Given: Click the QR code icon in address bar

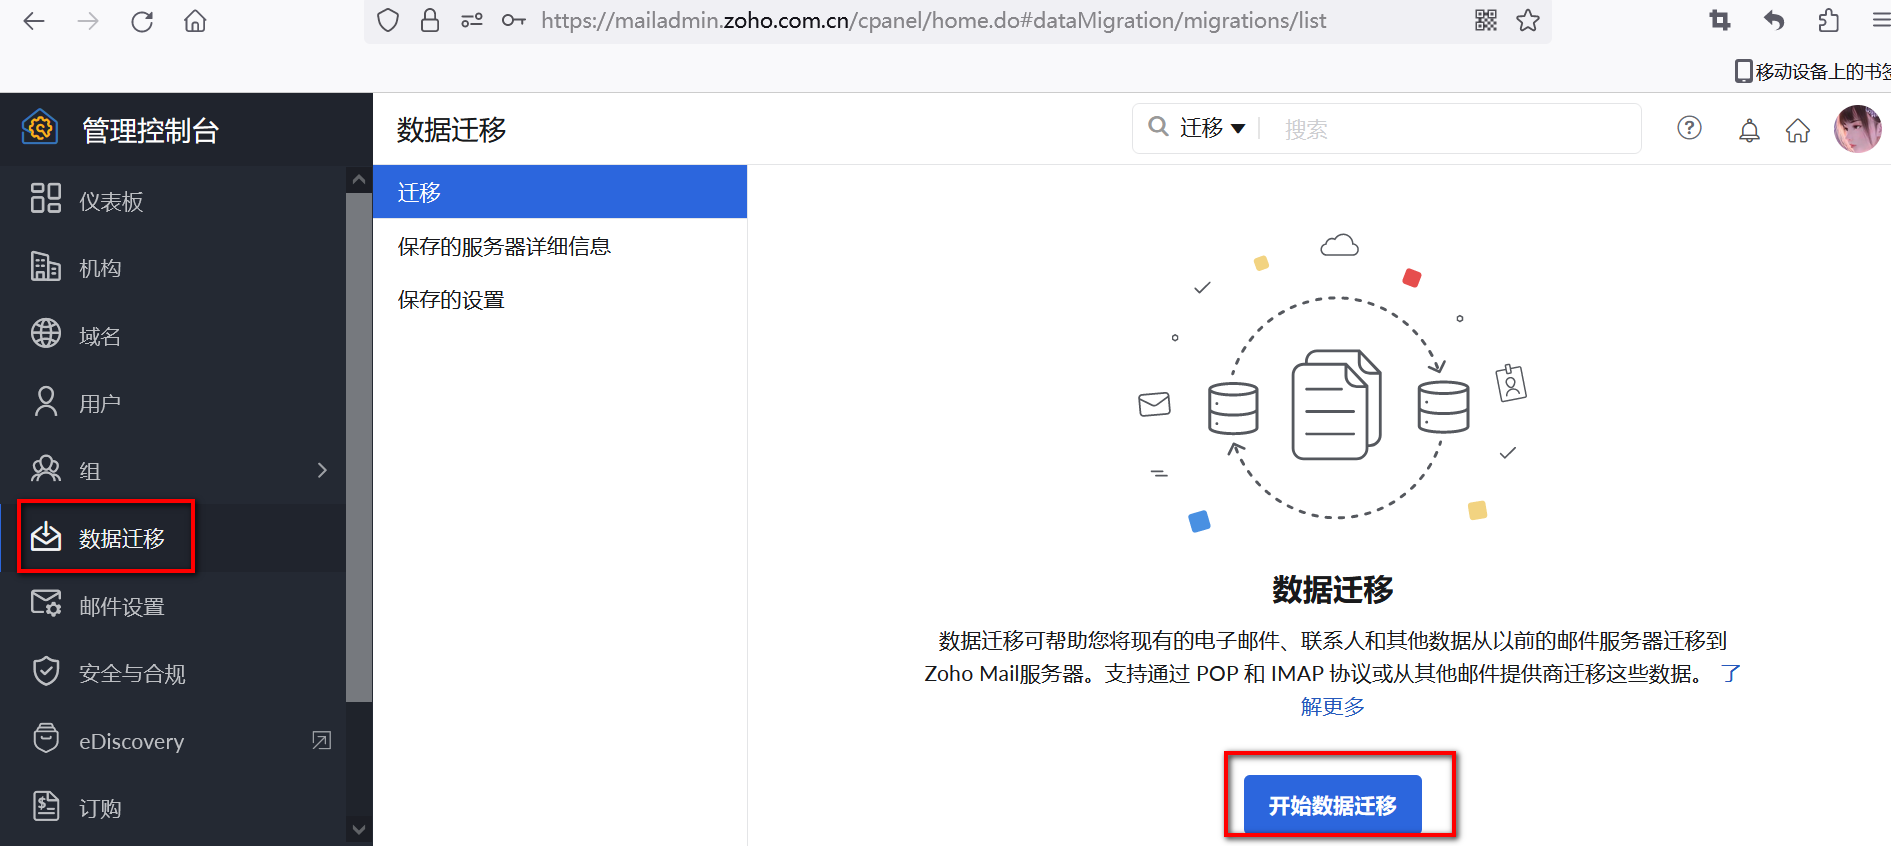Looking at the screenshot, I should (x=1486, y=20).
